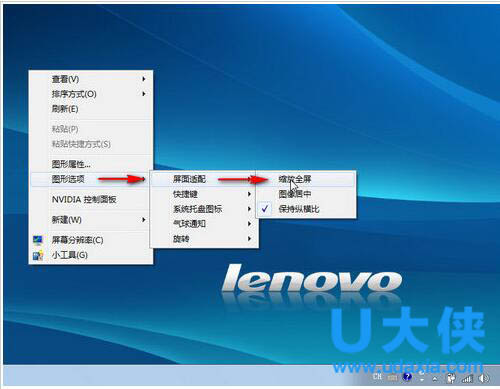Click the keyboard icon in the language bar
The height and width of the screenshot is (389, 500).
tap(392, 377)
